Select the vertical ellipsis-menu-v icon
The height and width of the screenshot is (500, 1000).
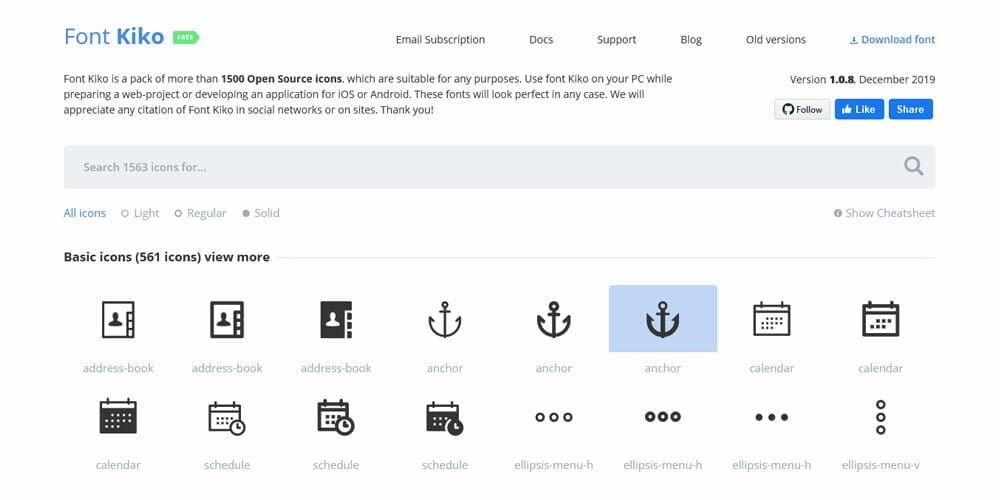click(x=881, y=417)
